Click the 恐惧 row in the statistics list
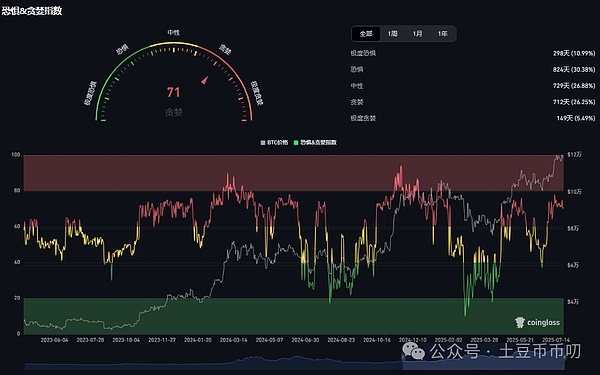This screenshot has height=375, width=600. tap(473, 69)
